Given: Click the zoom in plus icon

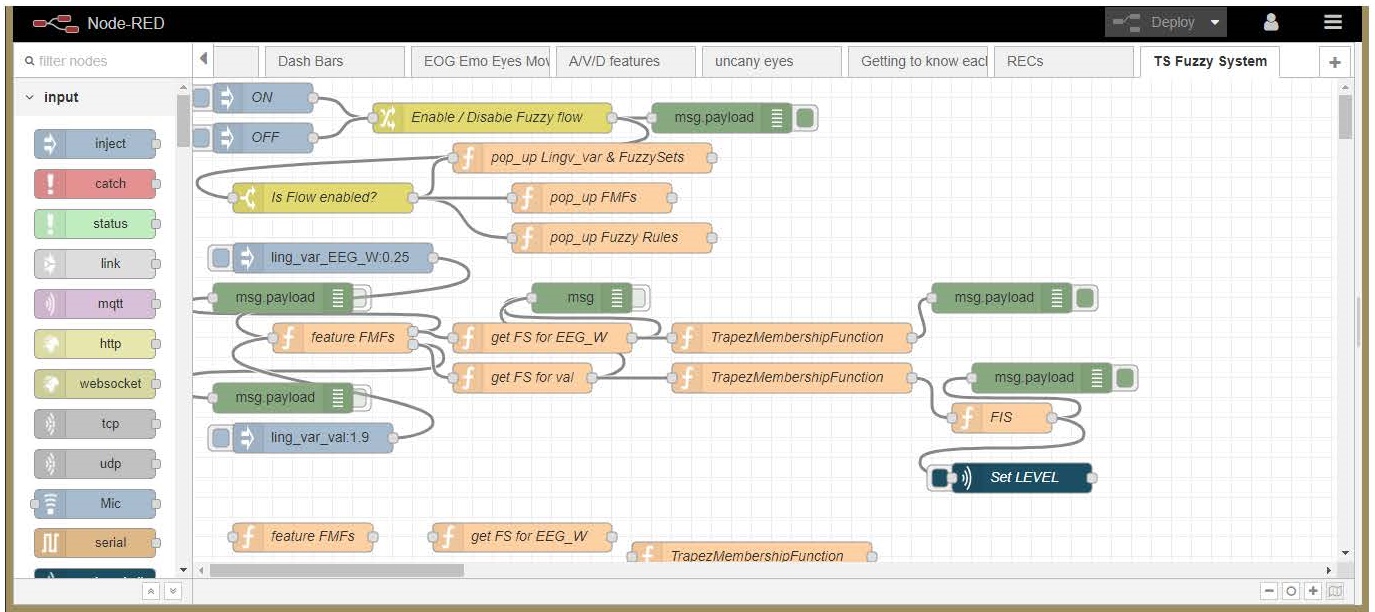Looking at the screenshot, I should pyautogui.click(x=1314, y=591).
